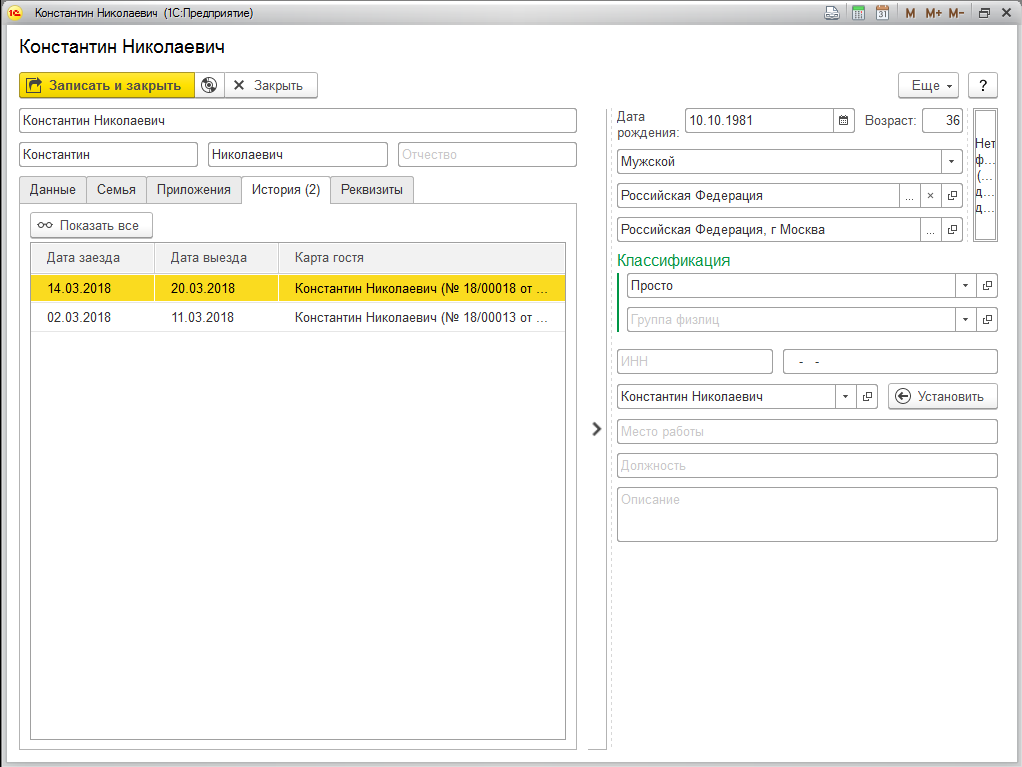This screenshot has width=1022, height=767.
Task: Click the Карта гостя column header
Action: tap(422, 258)
